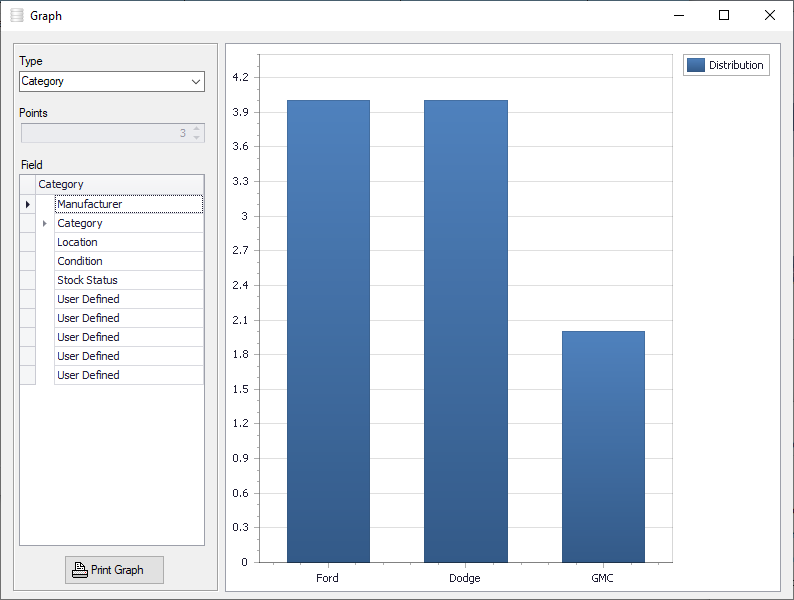Click the Print Graph button
Image resolution: width=794 pixels, height=600 pixels.
(114, 570)
